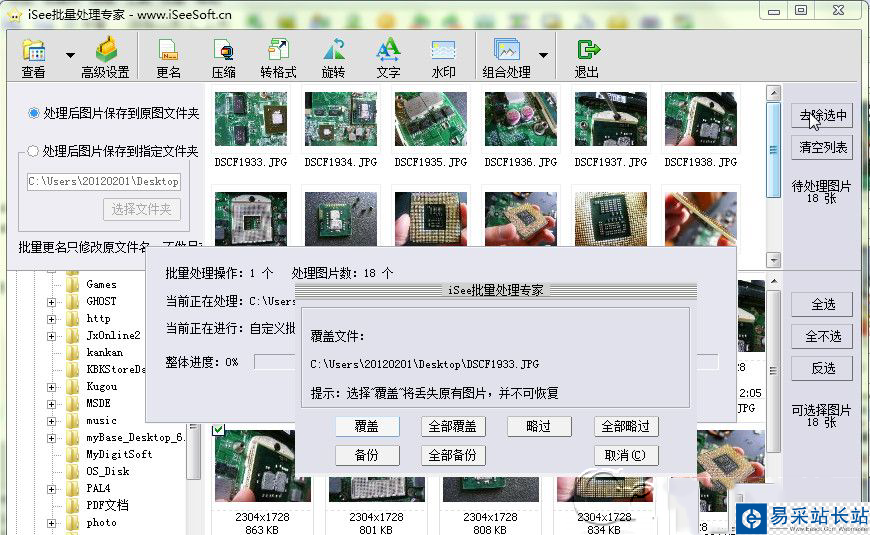
Task: Click 覆盖 overwrite in the dialog
Action: pyautogui.click(x=367, y=426)
